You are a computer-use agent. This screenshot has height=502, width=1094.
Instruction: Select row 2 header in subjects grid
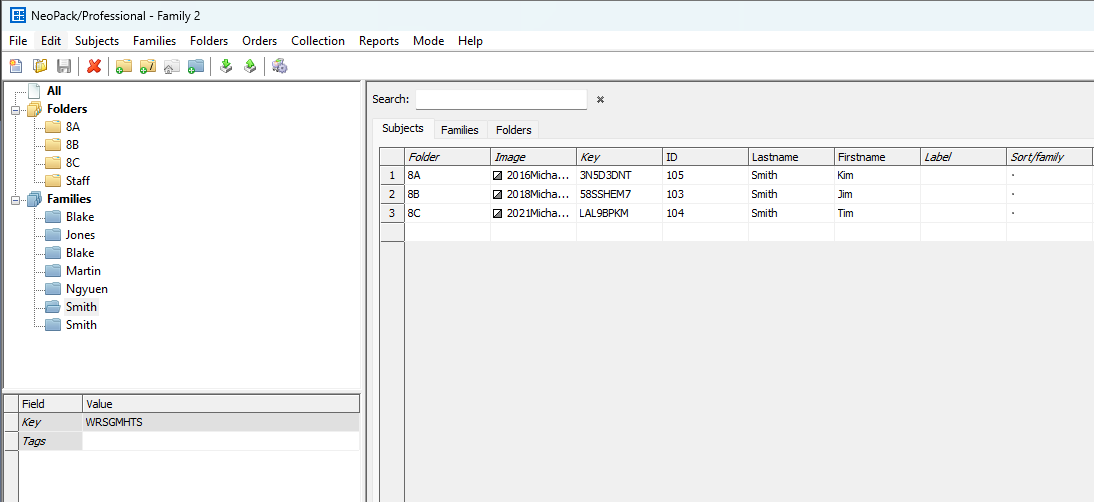(x=392, y=194)
